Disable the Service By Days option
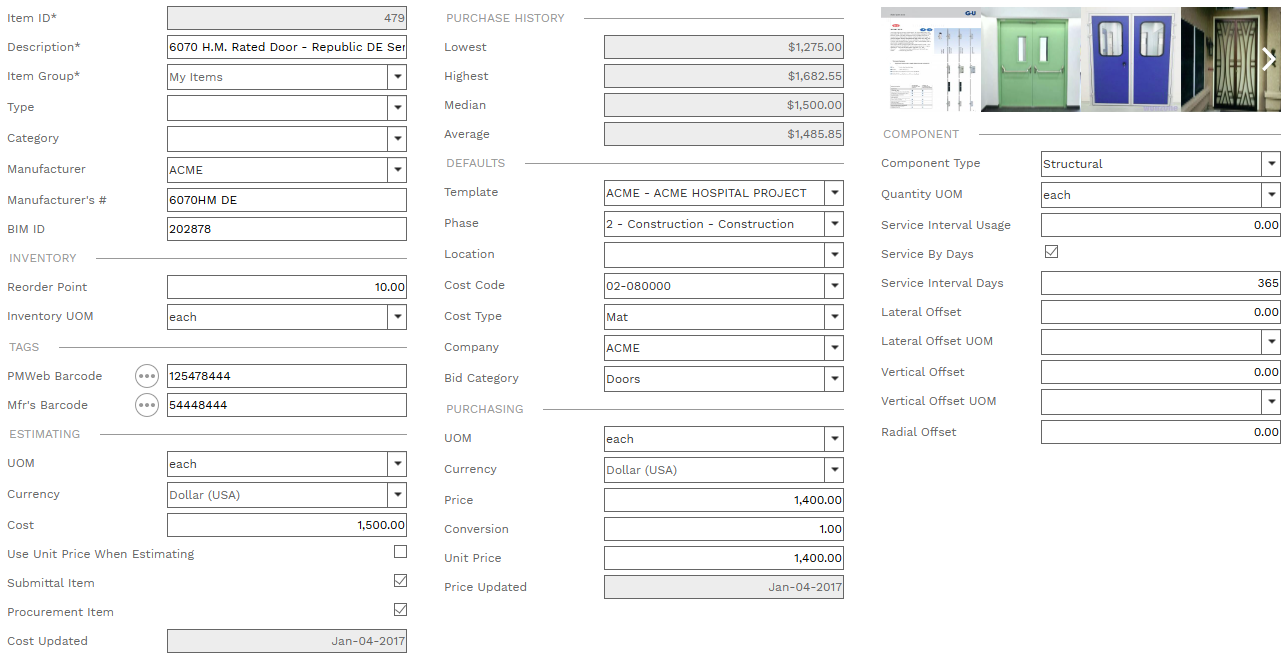1288x658 pixels. click(x=1051, y=252)
